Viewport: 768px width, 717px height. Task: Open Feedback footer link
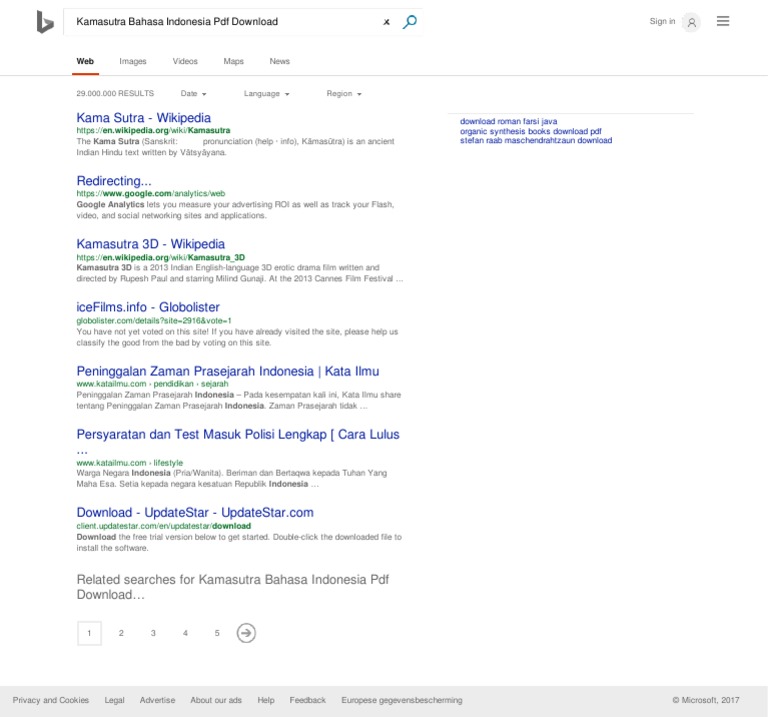click(x=308, y=700)
